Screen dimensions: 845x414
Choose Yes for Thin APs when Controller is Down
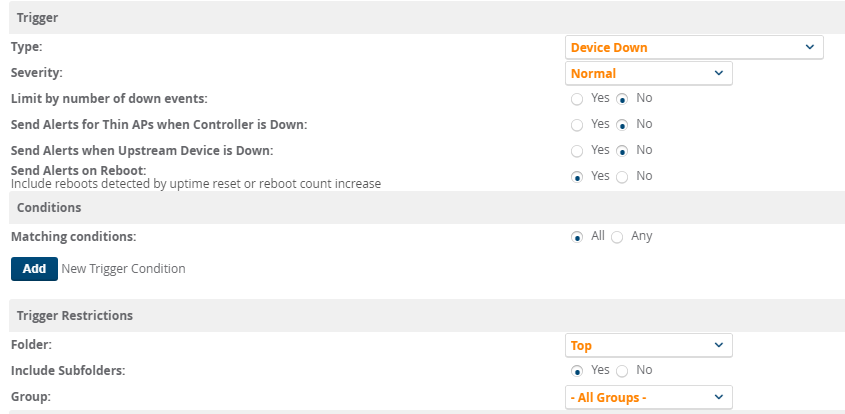point(576,125)
